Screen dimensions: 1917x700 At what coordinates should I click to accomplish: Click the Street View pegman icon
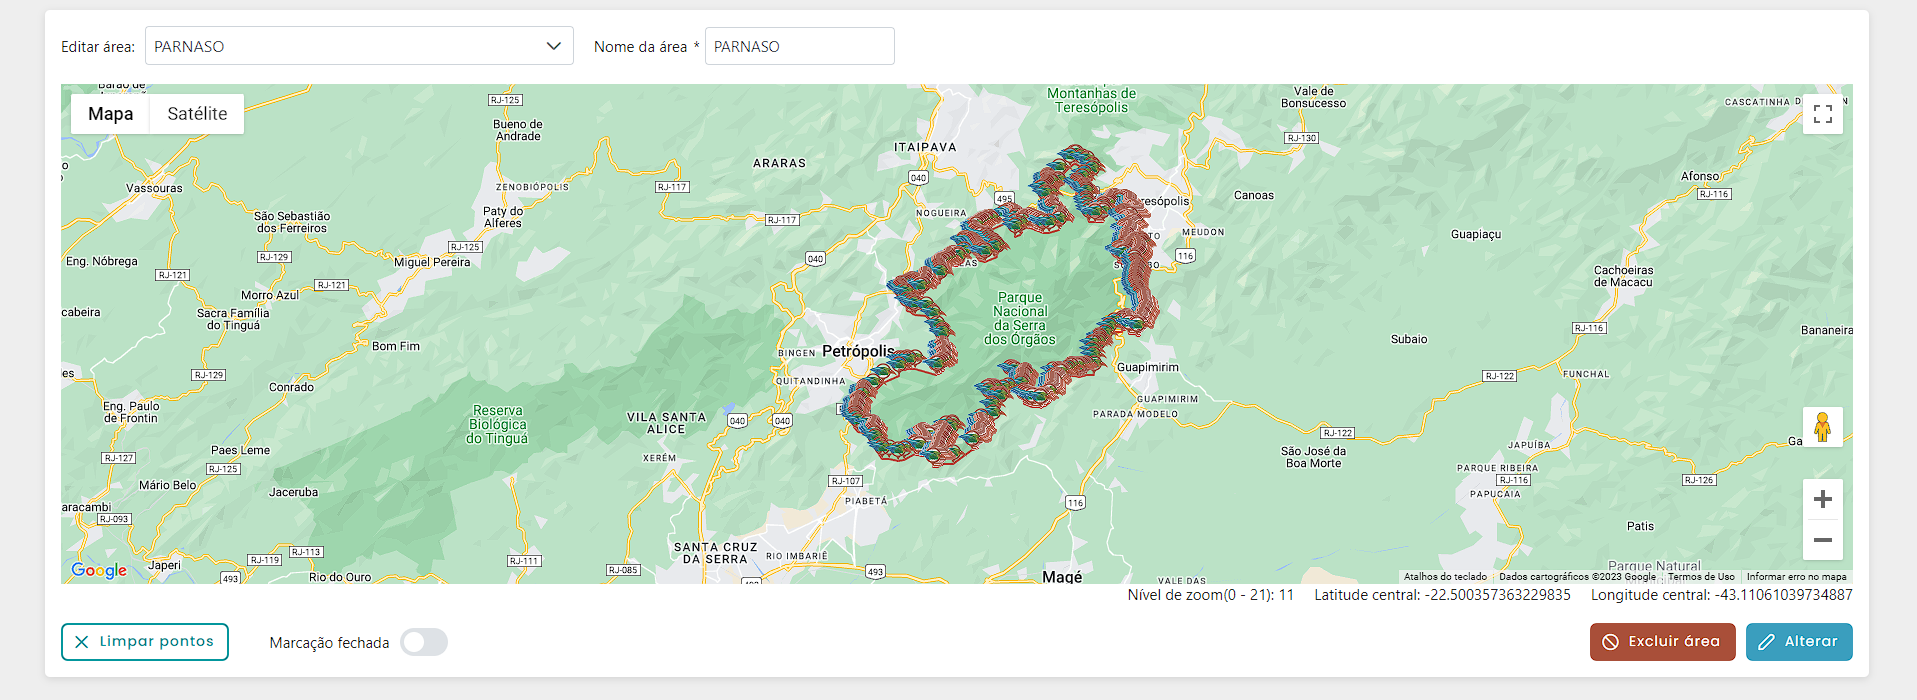coord(1822,427)
